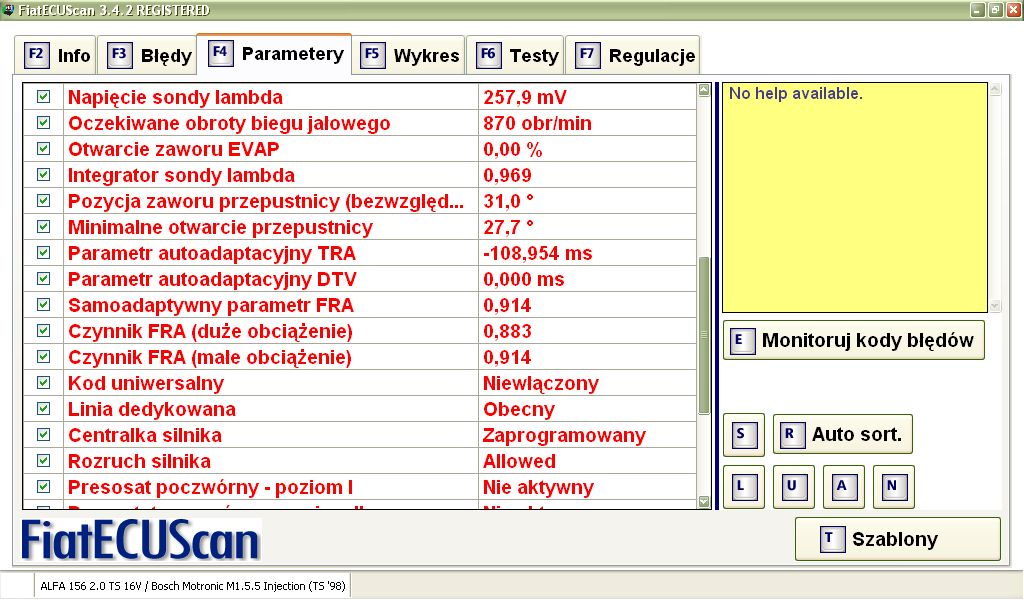Click the help panel scroll up arrow
Screen dimensions: 1024x600
[995, 89]
